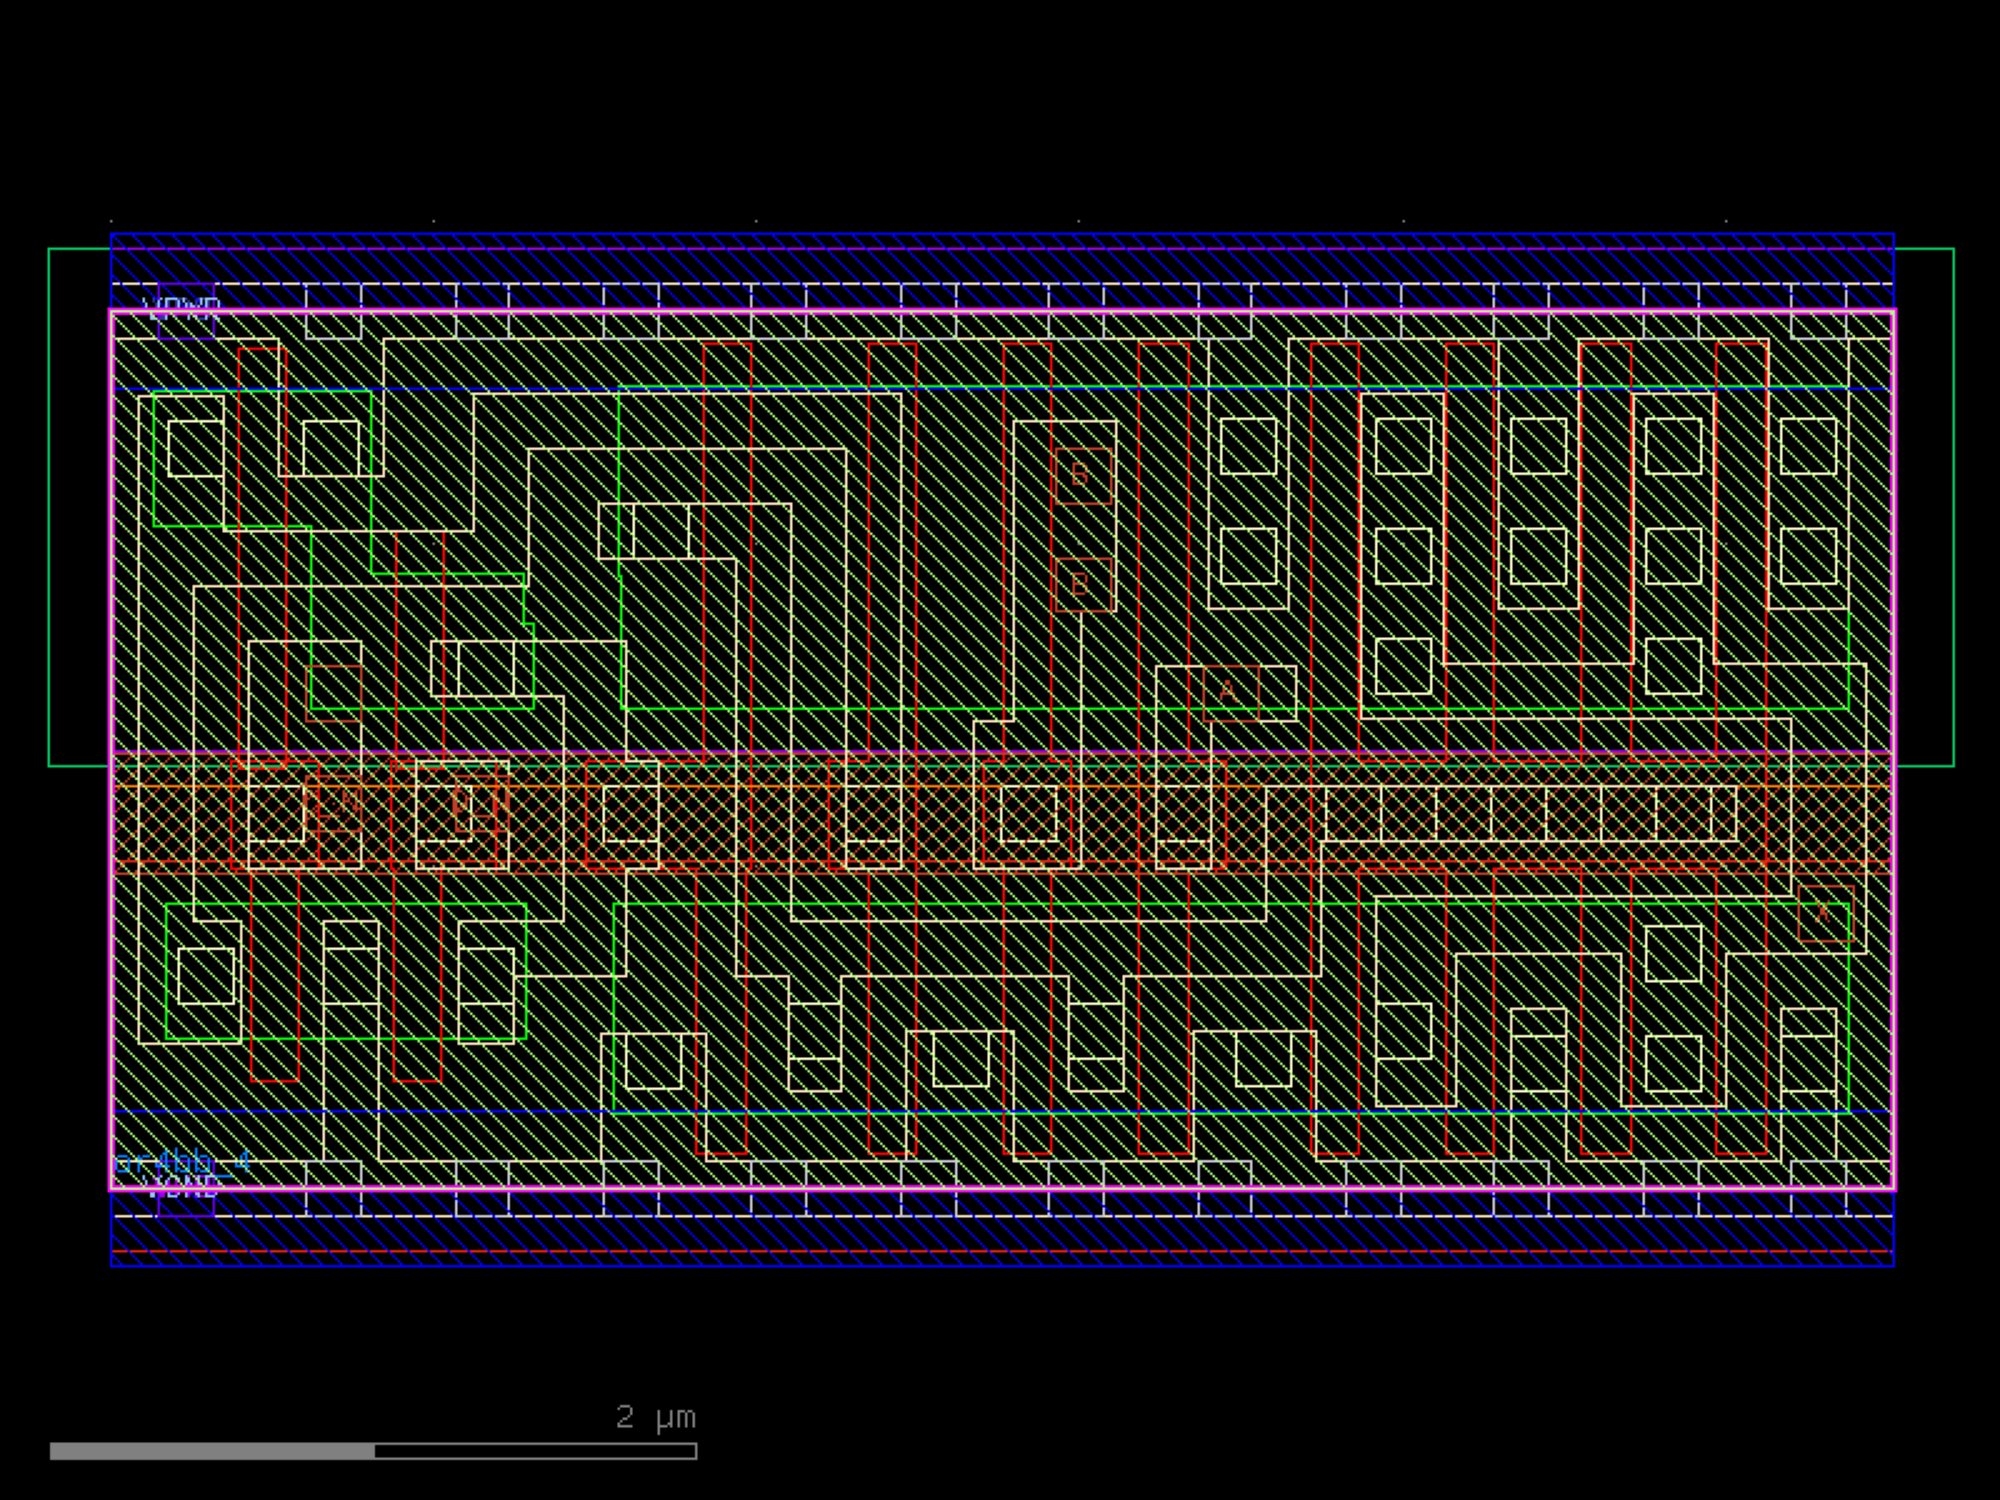Click the upper B pin marker
Screen dimensions: 2000x1500
1082,475
